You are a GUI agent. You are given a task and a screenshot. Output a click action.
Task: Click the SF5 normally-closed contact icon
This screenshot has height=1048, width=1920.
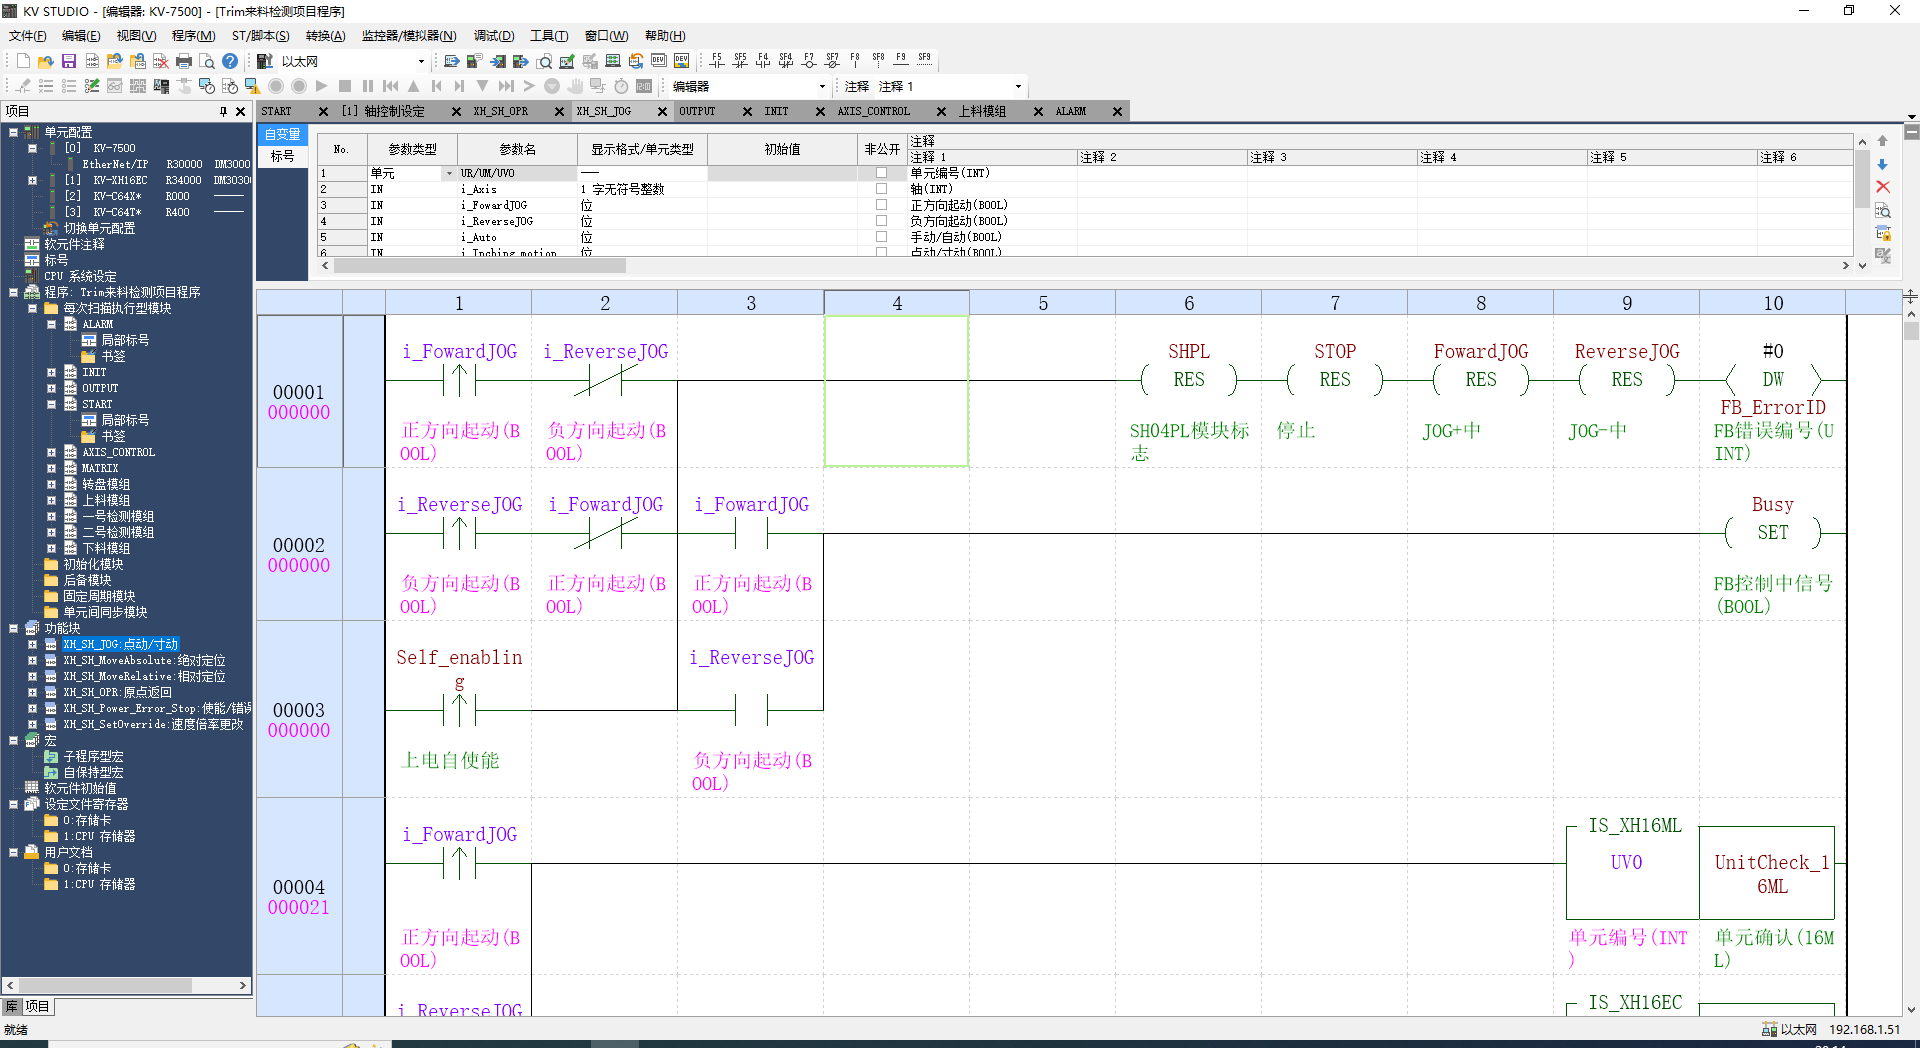point(740,61)
